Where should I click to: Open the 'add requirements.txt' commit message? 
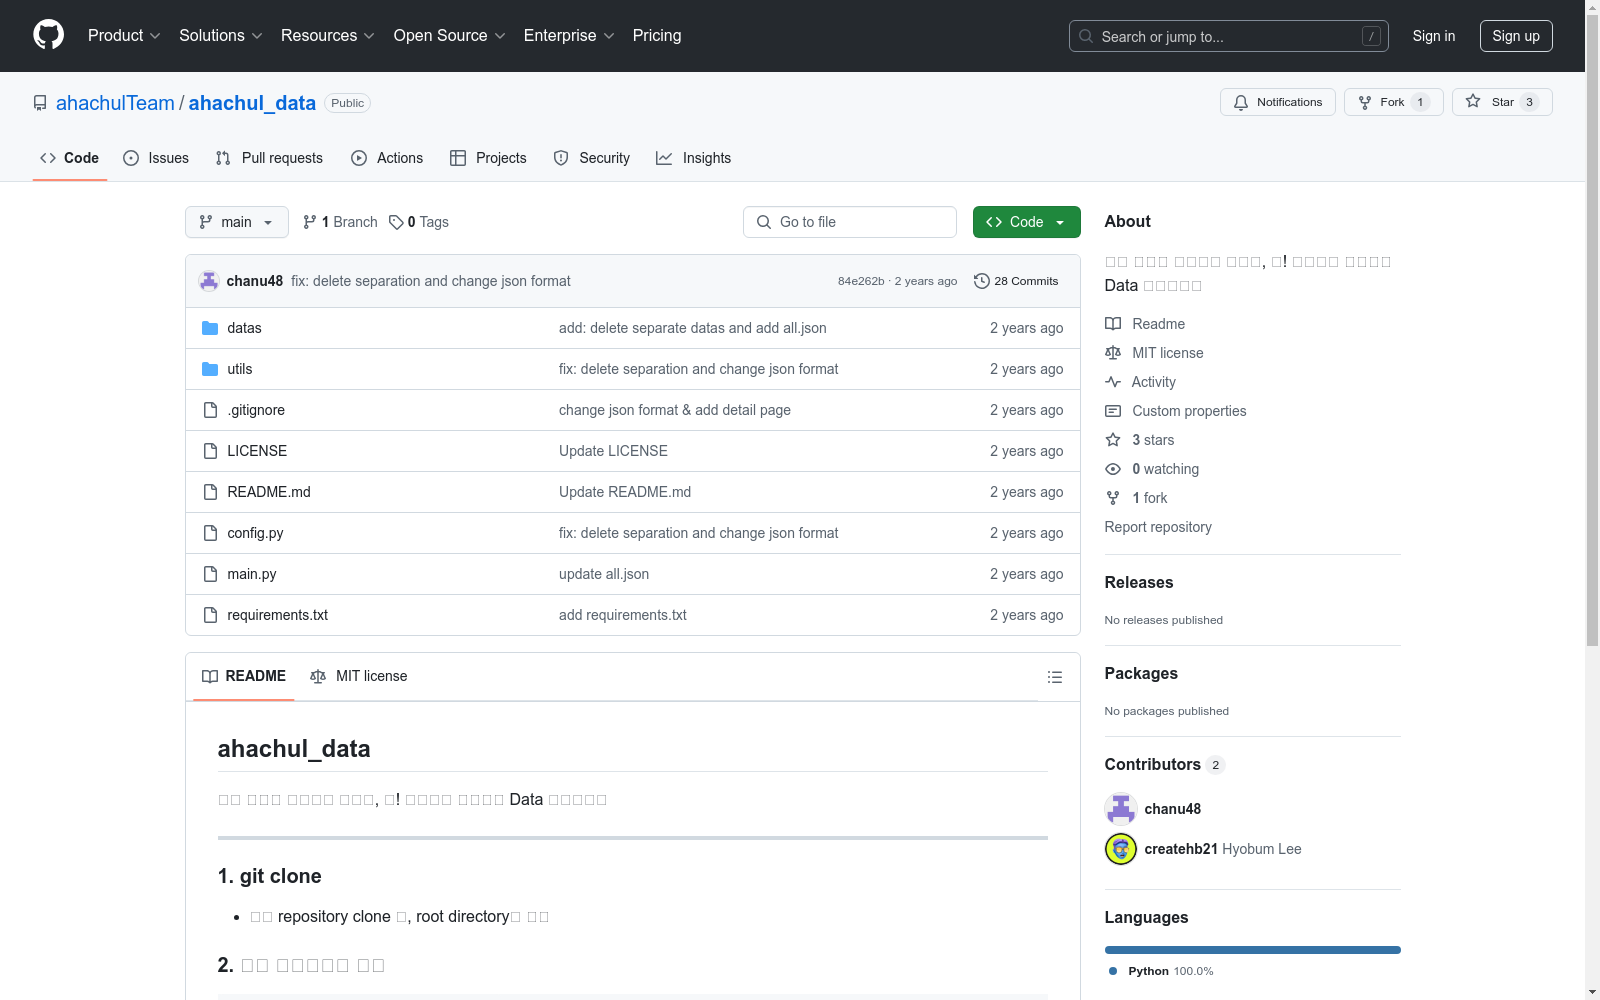623,615
